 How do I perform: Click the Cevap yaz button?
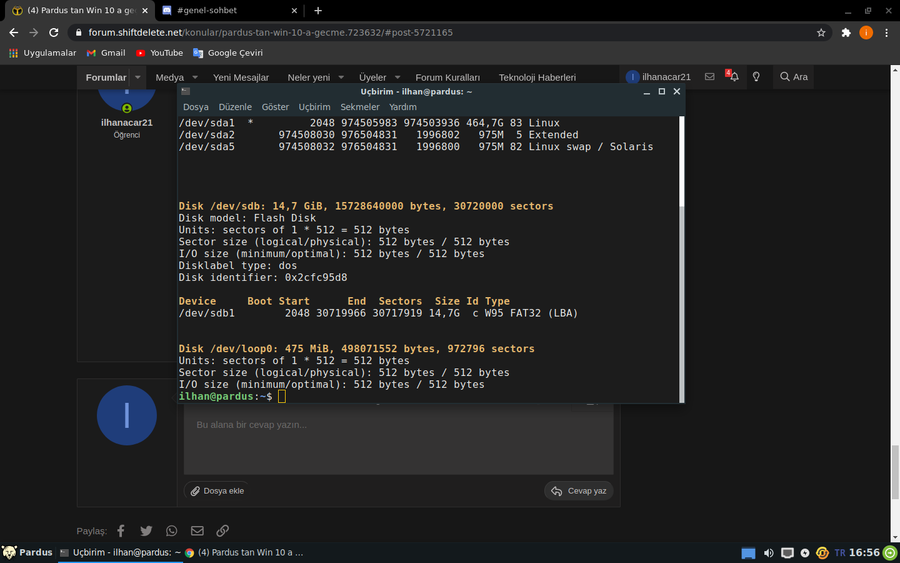579,491
